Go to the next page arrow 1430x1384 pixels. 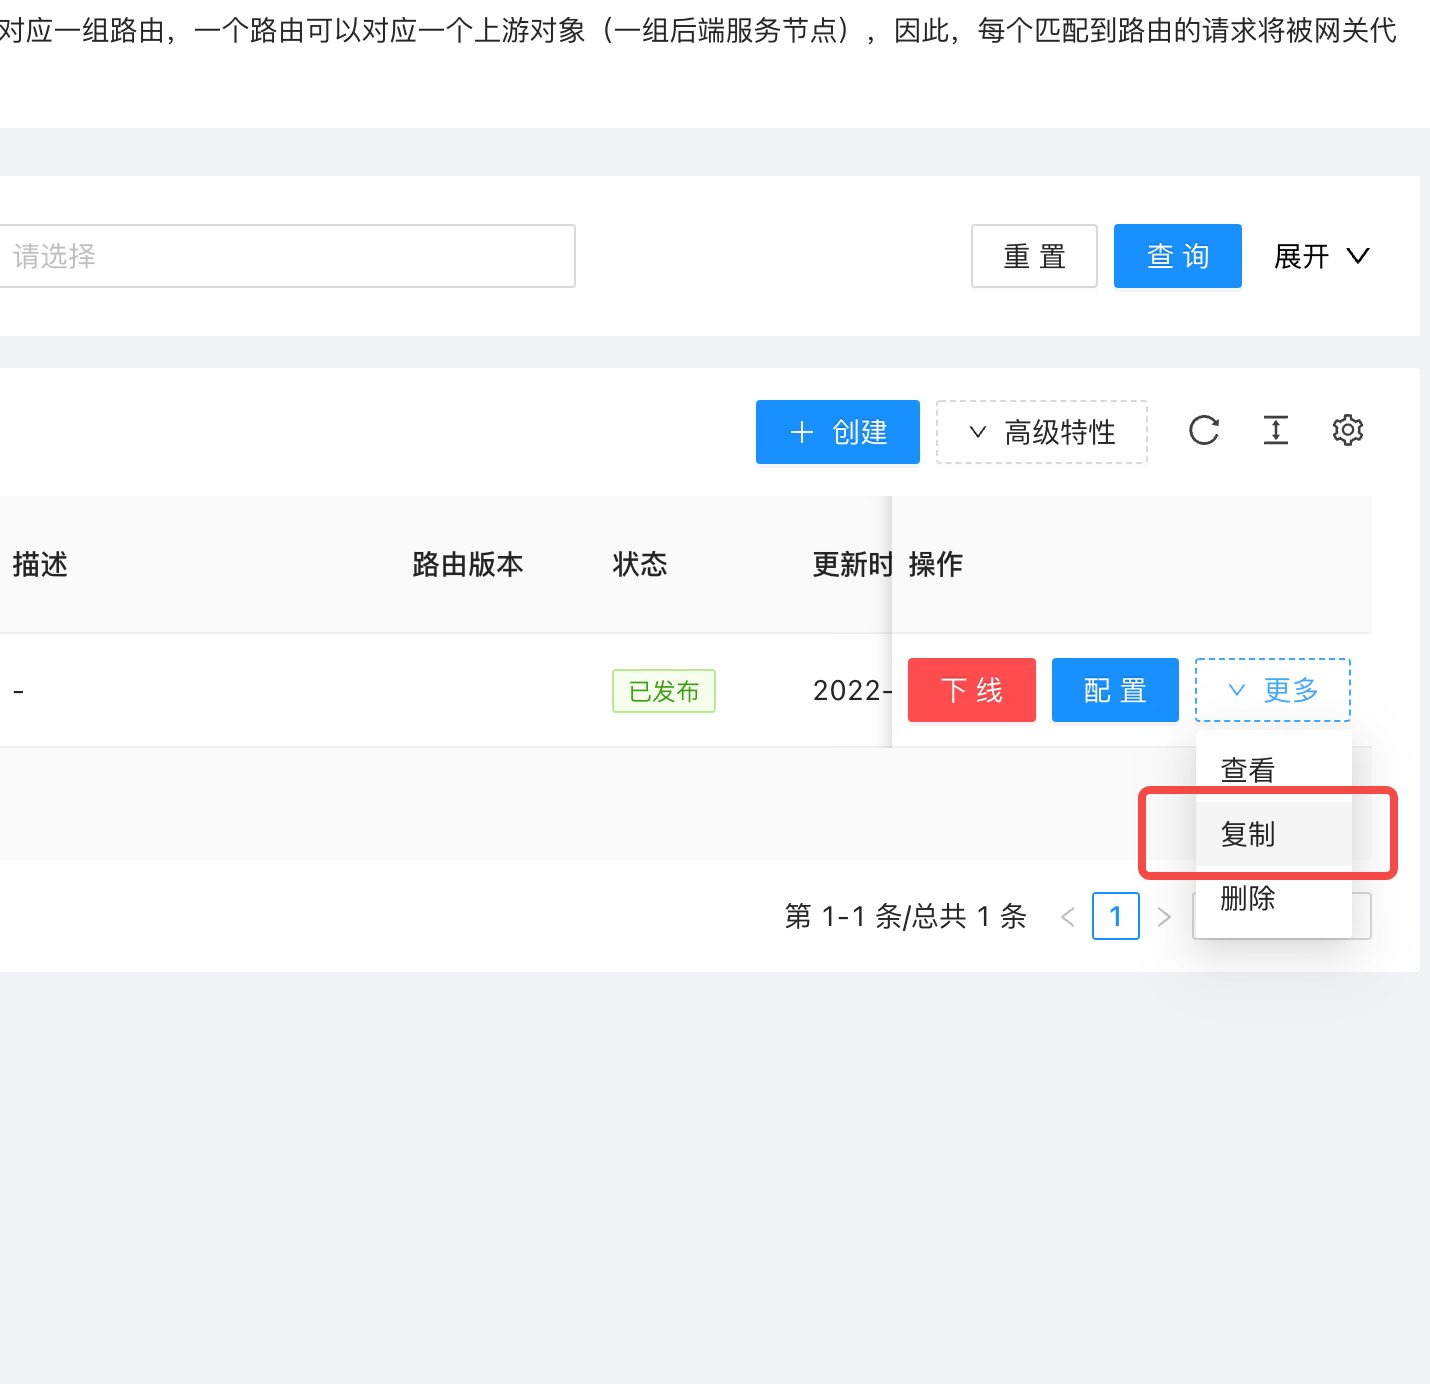pyautogui.click(x=1163, y=916)
